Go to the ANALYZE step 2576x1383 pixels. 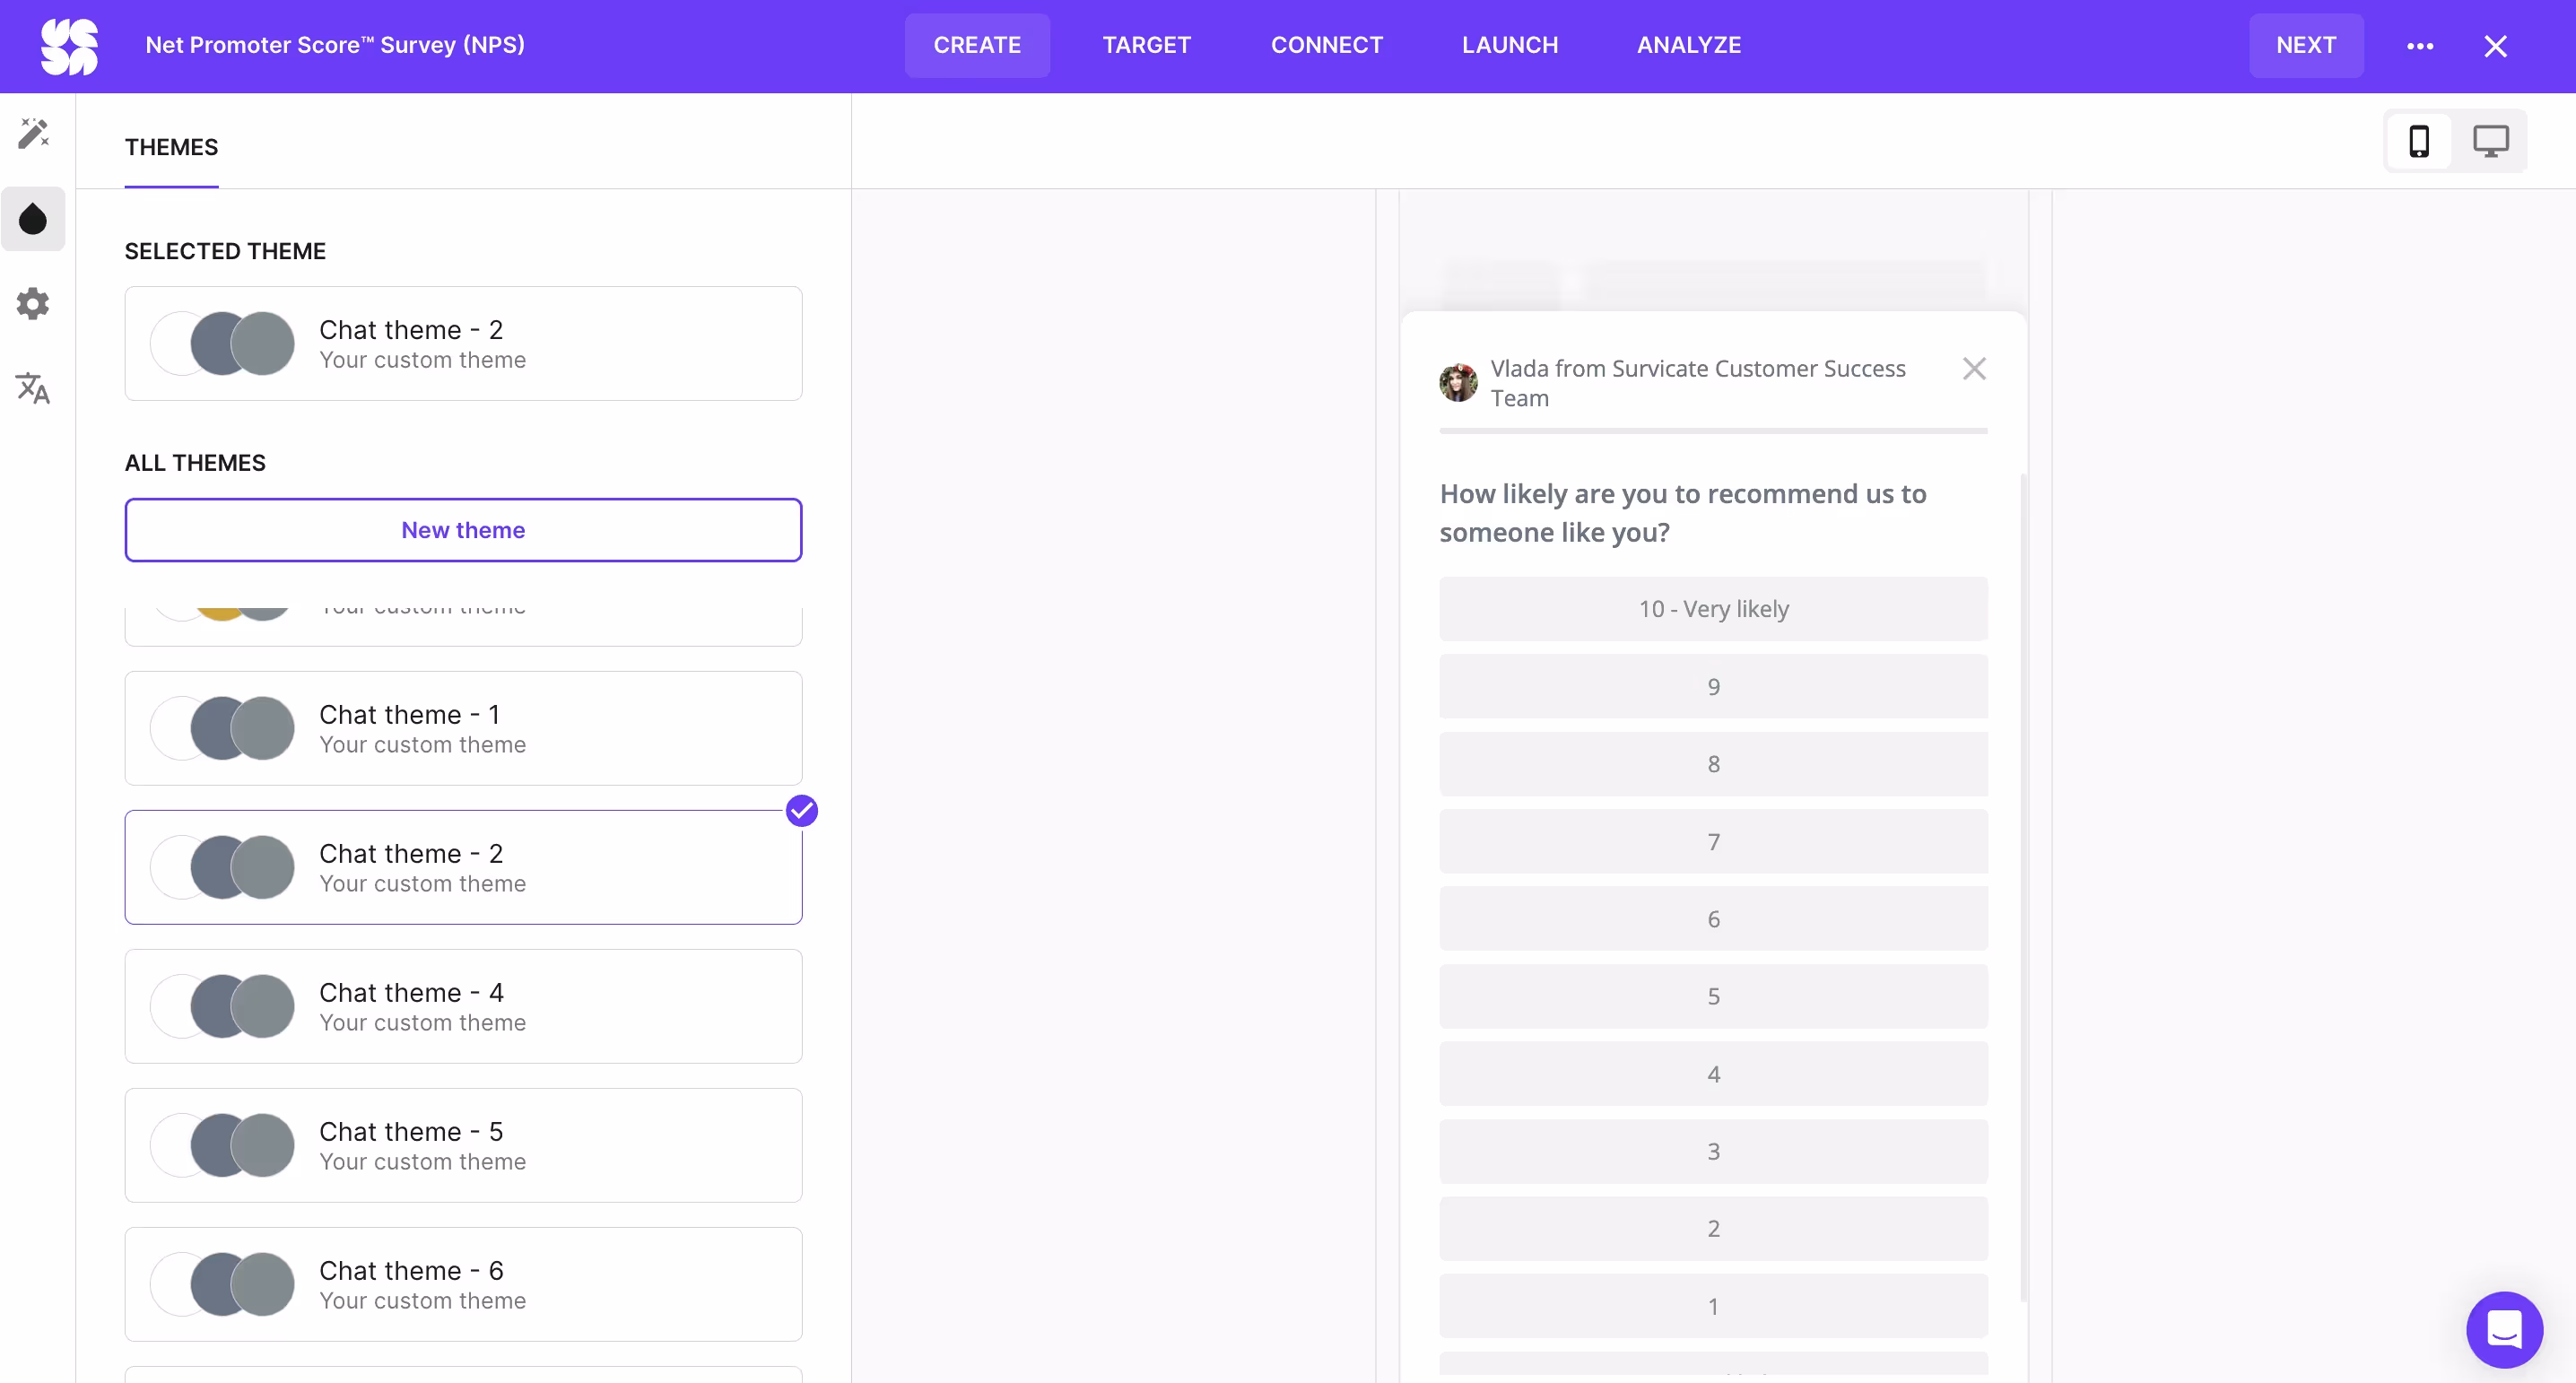pyautogui.click(x=1689, y=45)
